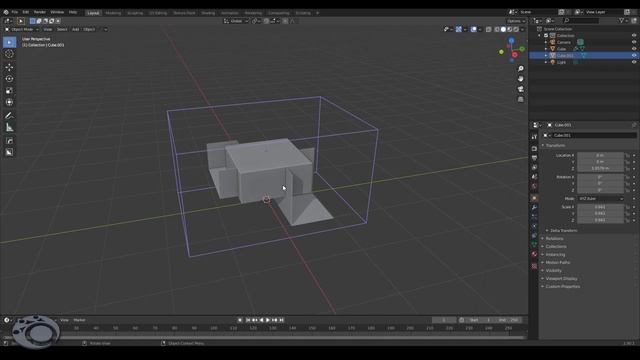Open the Output properties tab
The width and height of the screenshot is (640, 360).
pos(534,158)
